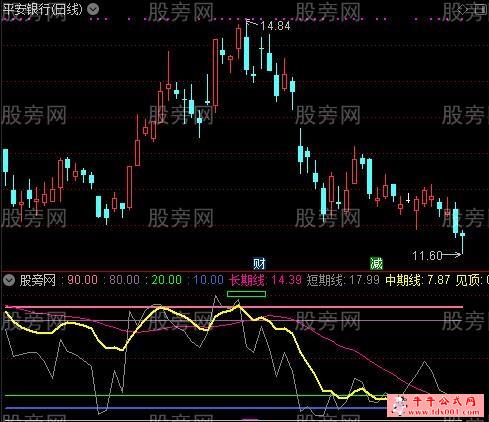Image resolution: width=489 pixels, height=422 pixels.
Task: Click the green rectangle top signal marker
Action: point(246,294)
